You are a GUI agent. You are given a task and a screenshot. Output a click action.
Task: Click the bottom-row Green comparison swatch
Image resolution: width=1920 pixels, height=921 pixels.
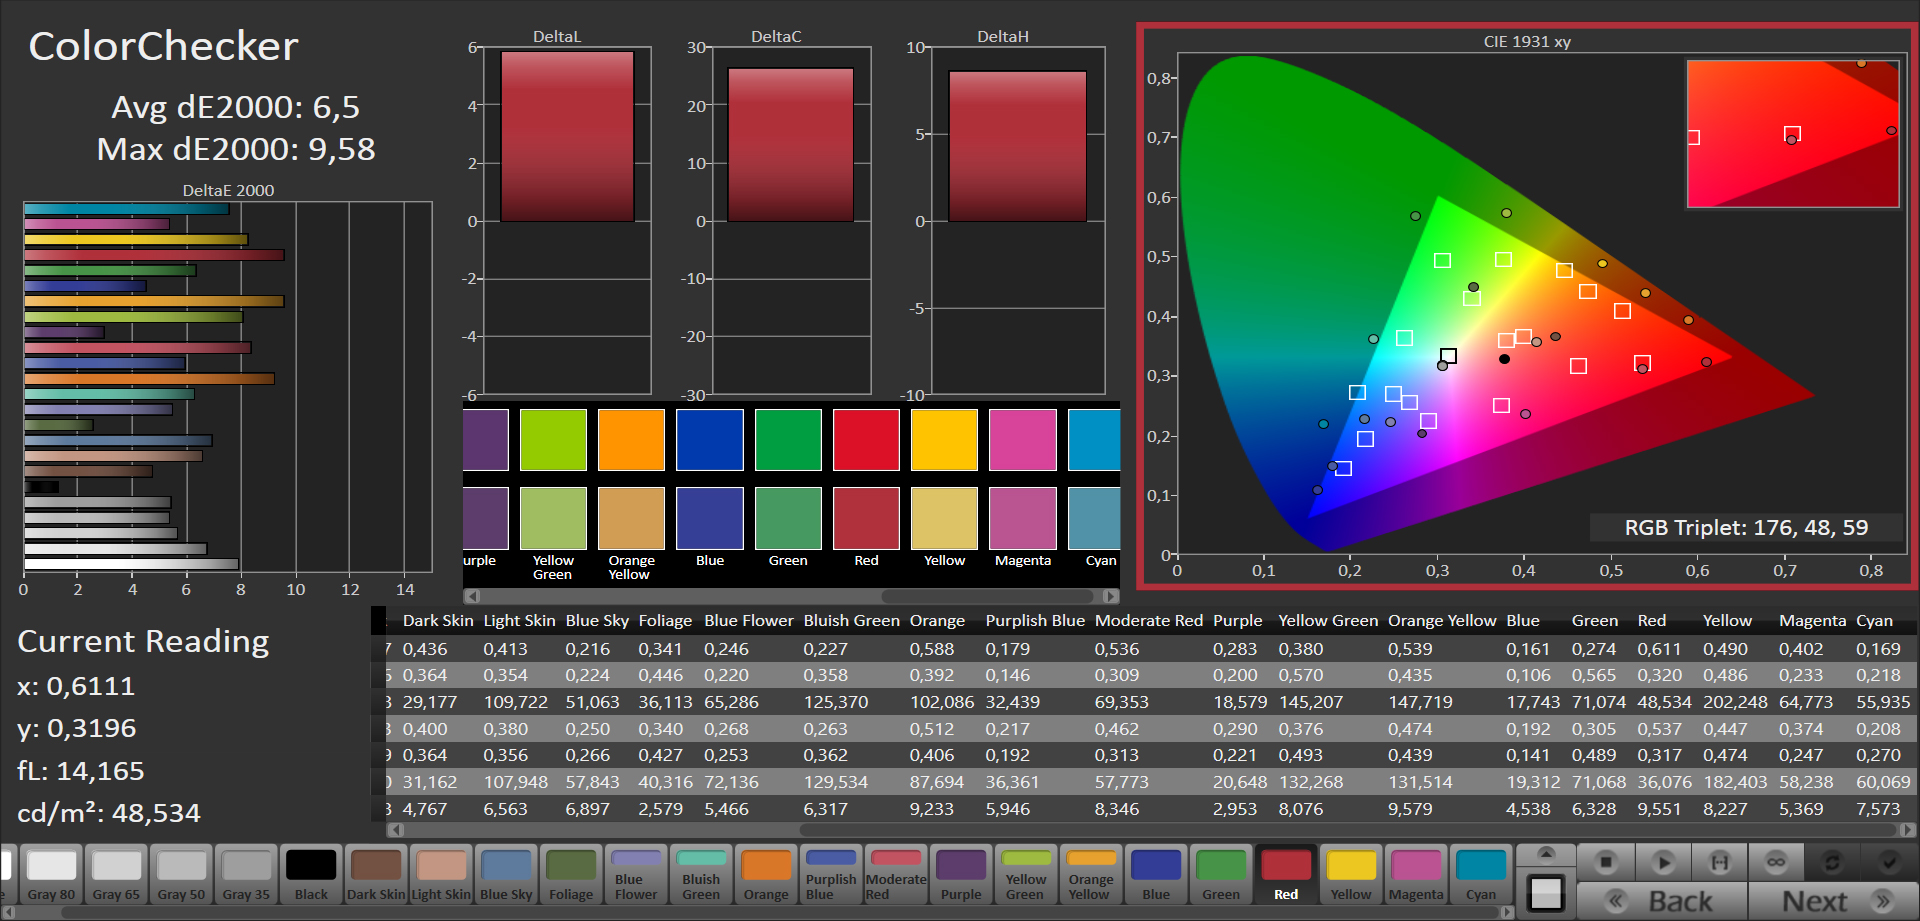tap(788, 519)
